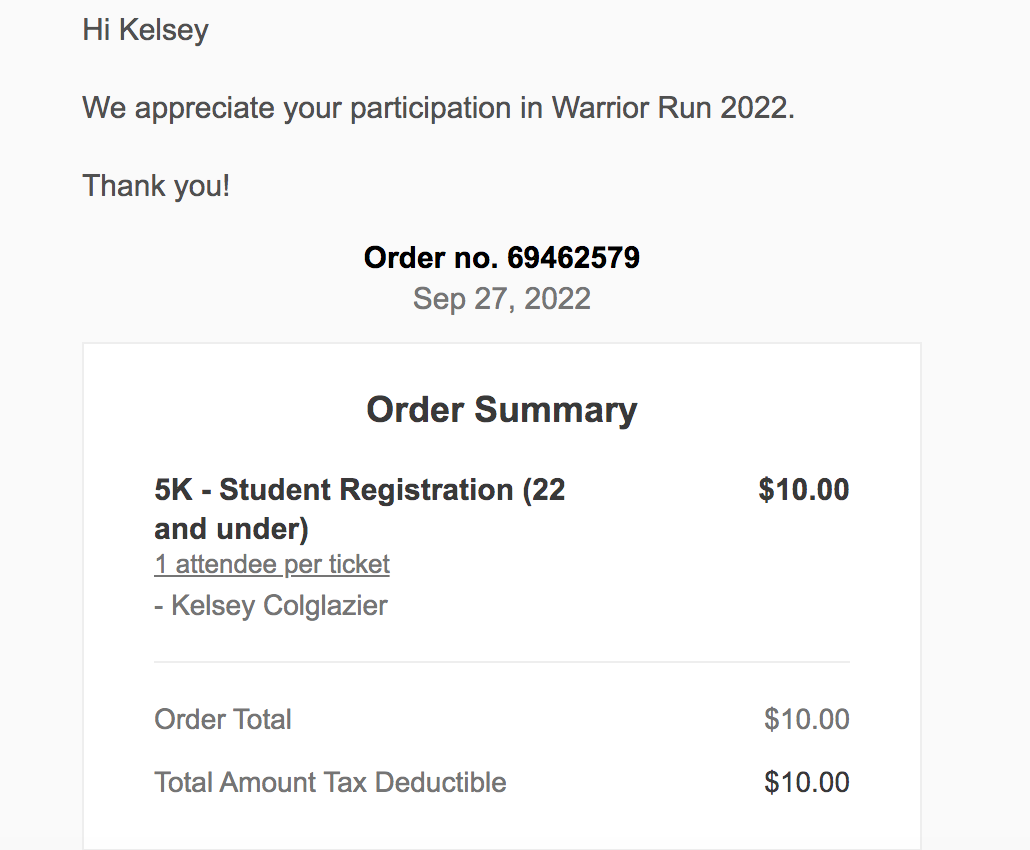This screenshot has height=850, width=1030.
Task: Click the $10.00 tax deductible amount
Action: pos(807,782)
